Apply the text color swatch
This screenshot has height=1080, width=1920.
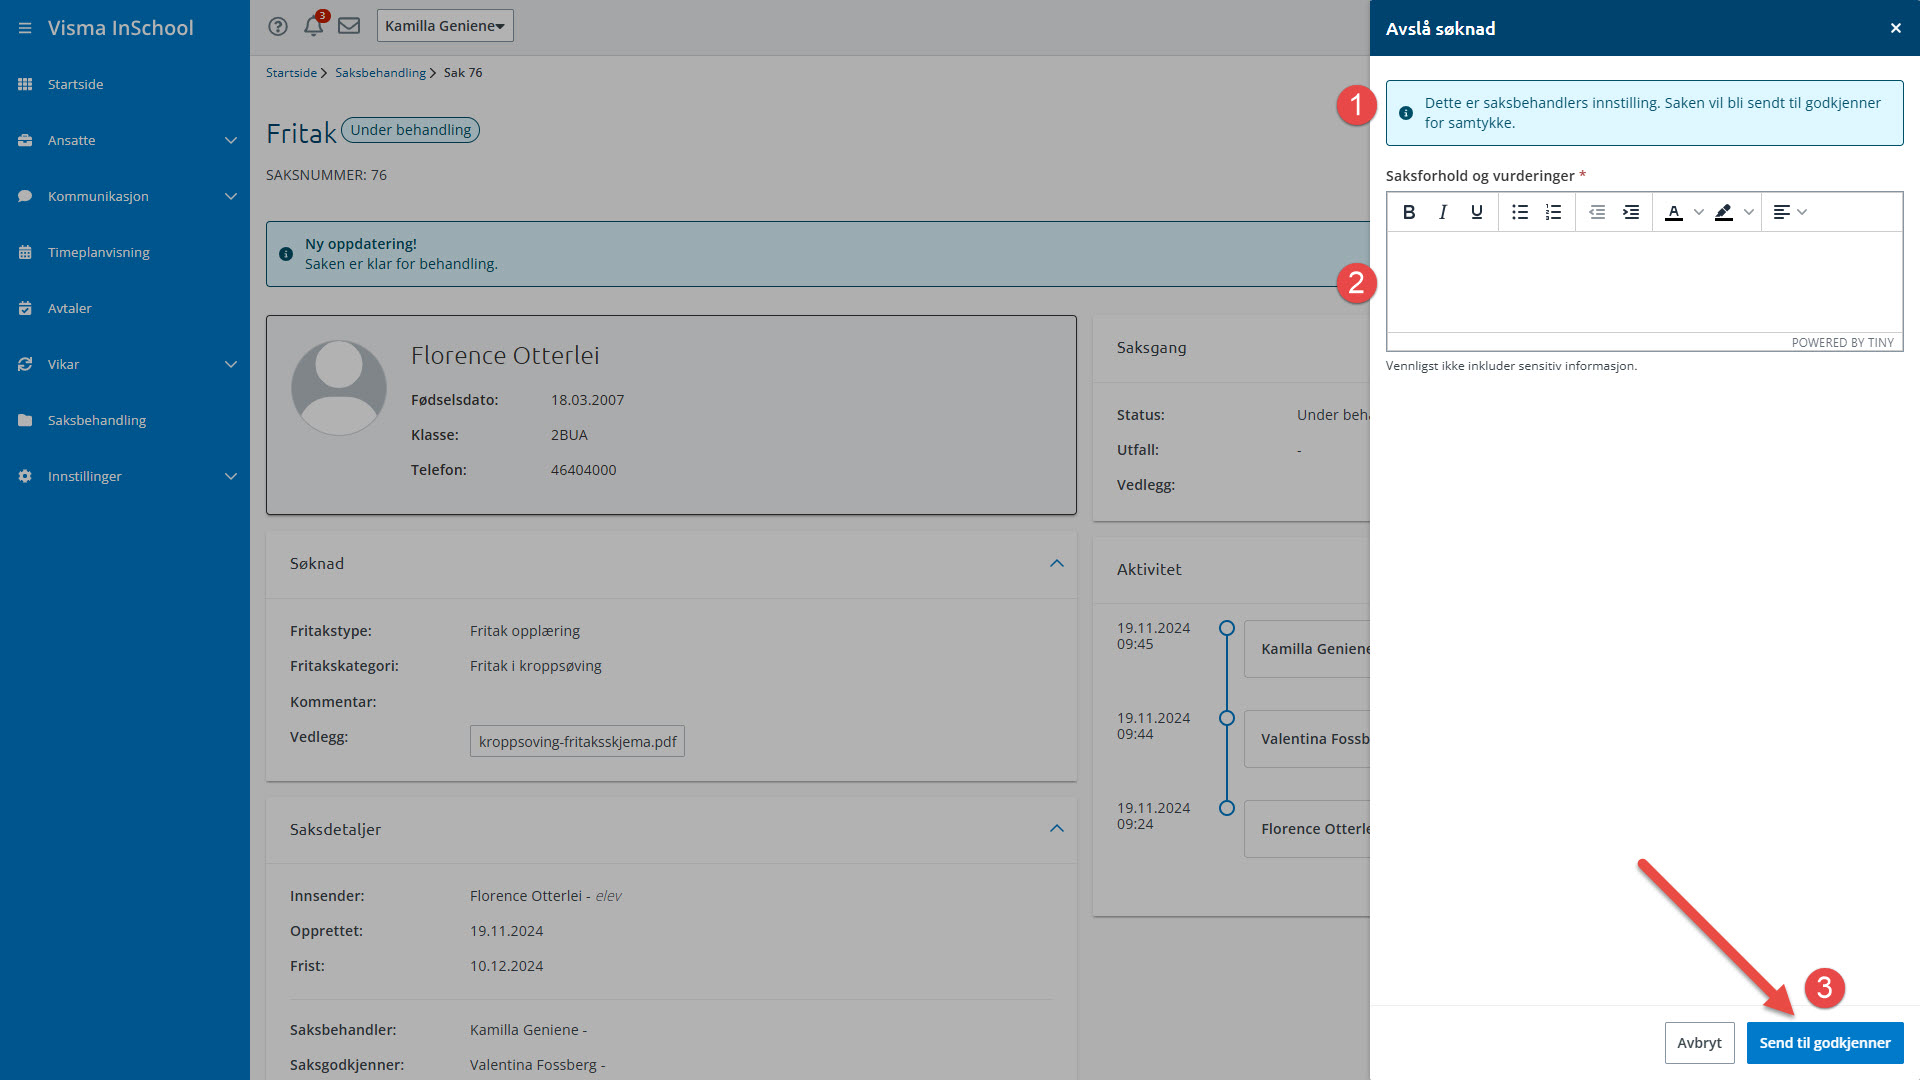[1674, 212]
